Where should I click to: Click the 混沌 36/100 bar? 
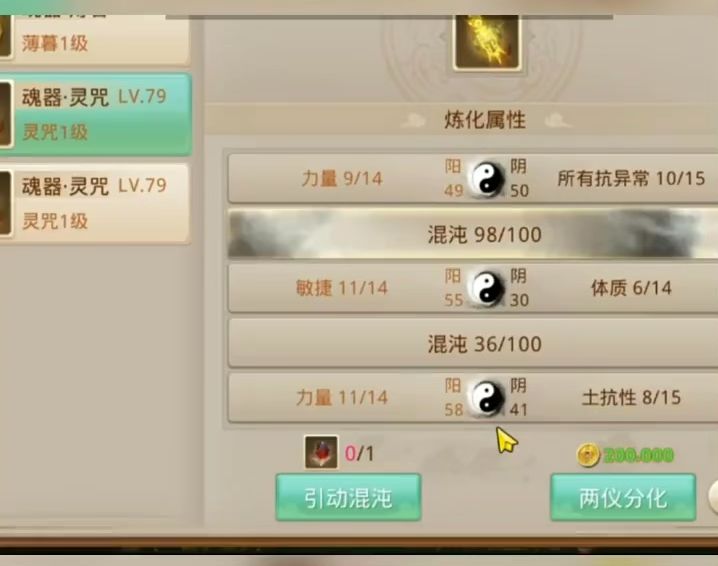473,343
